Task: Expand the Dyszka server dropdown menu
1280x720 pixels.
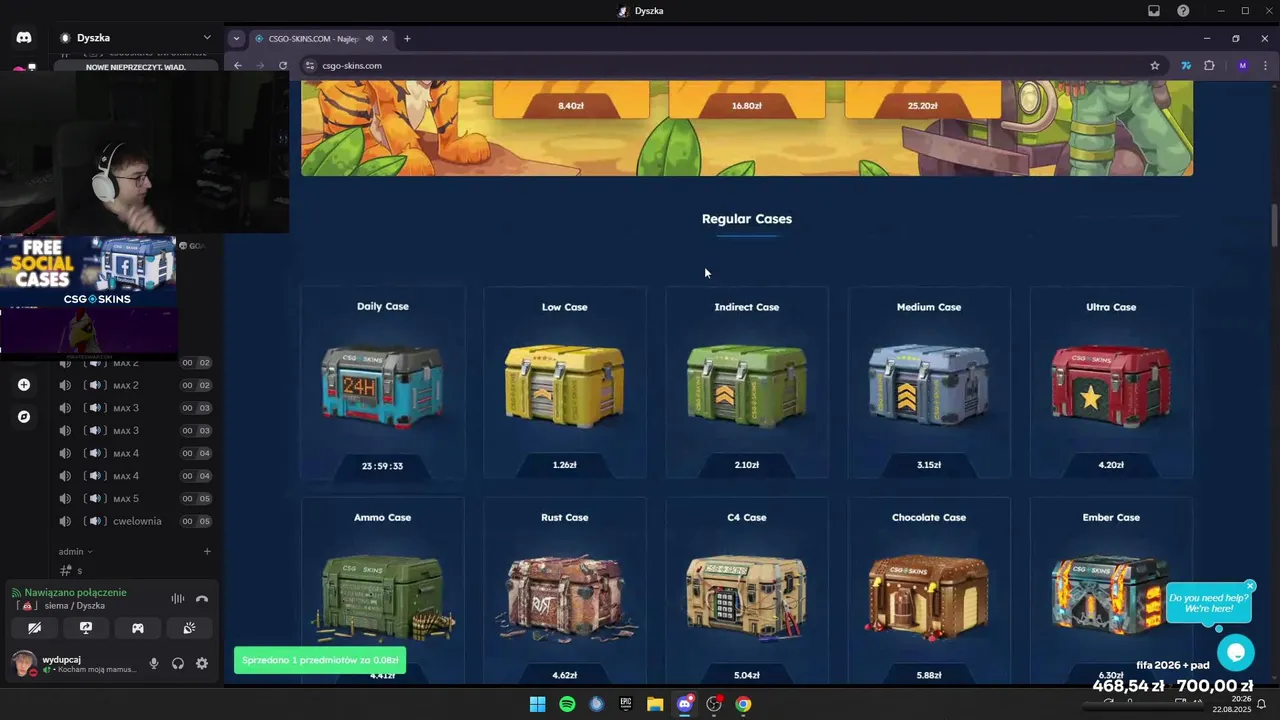Action: click(207, 37)
